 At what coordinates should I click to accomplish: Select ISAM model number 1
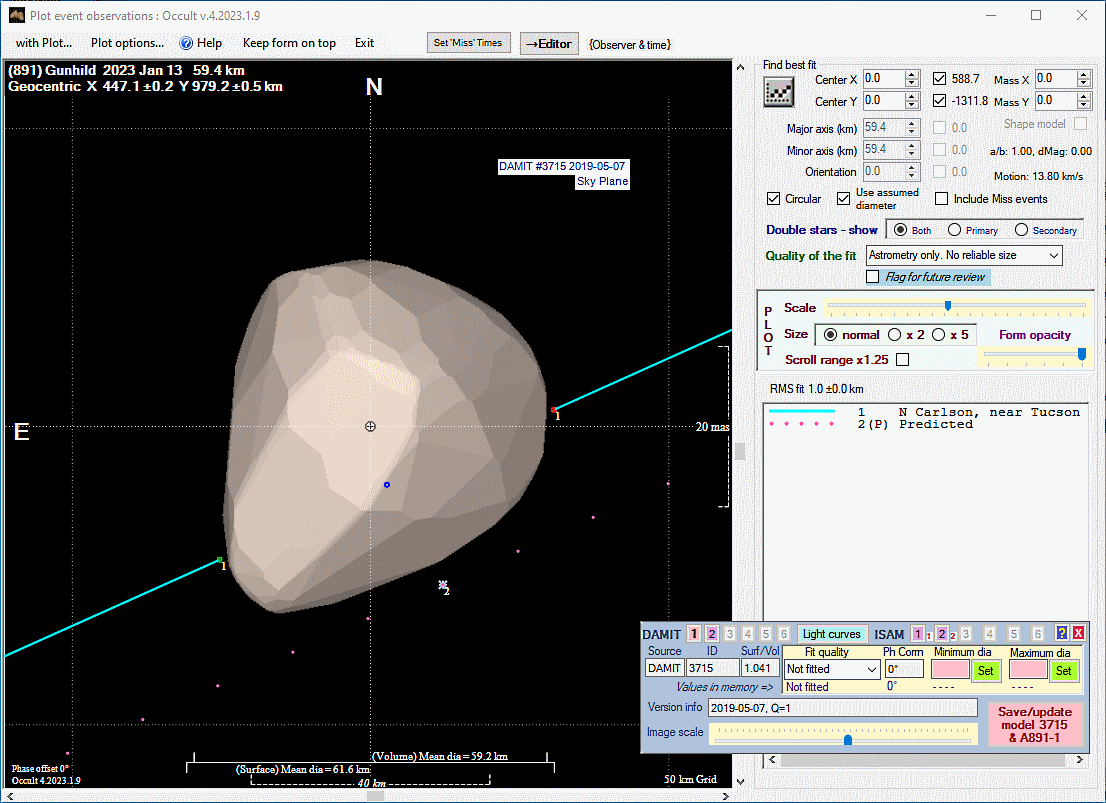coord(918,634)
